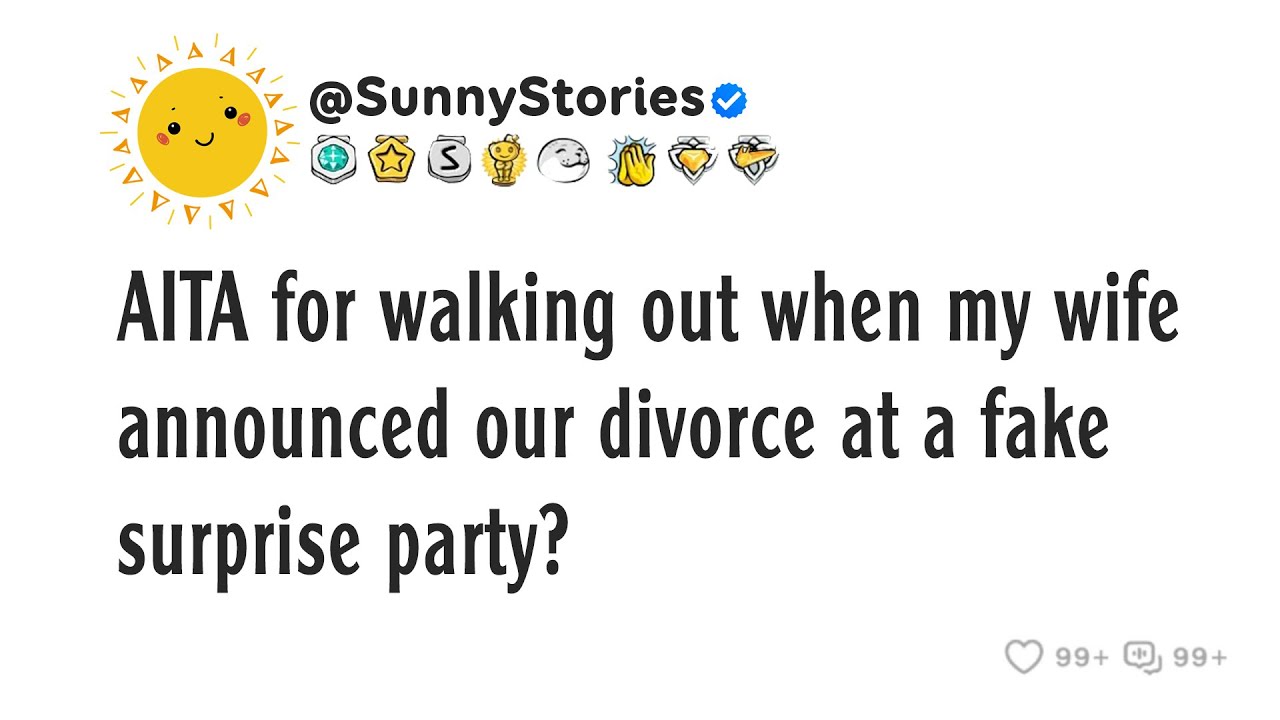Select the white seal award icon
The width and height of the screenshot is (1280, 720).
click(562, 160)
